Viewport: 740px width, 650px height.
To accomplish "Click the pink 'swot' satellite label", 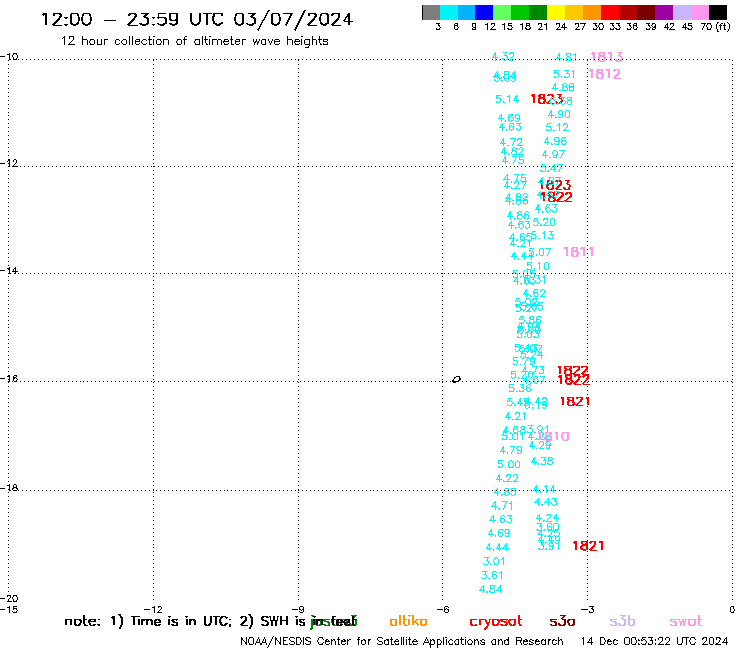I will 686,622.
